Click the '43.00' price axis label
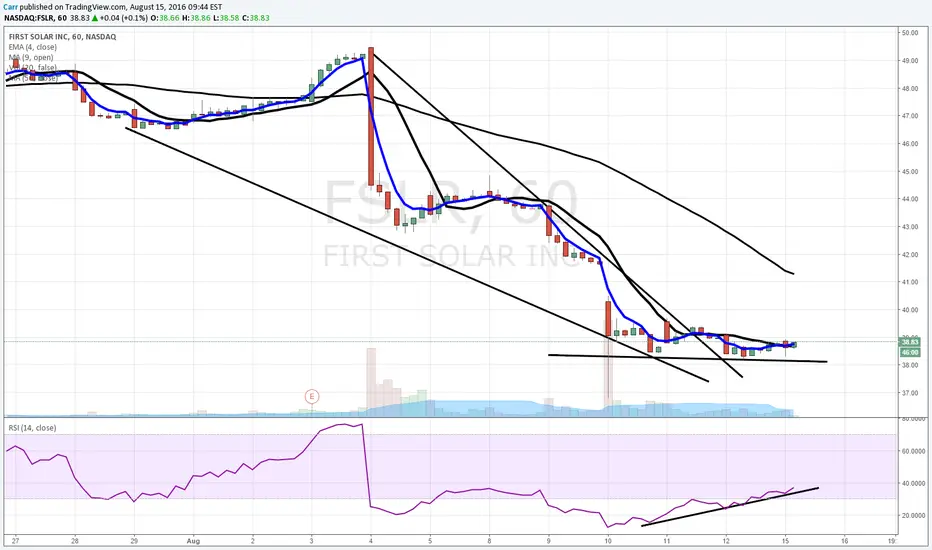Viewport: 932px width, 550px height. (x=910, y=227)
